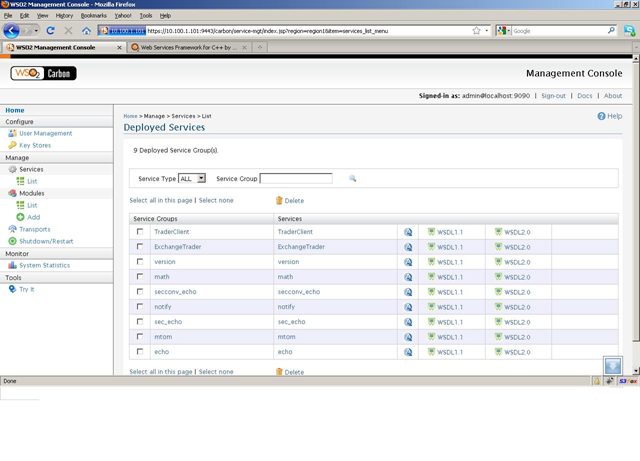Check the mtom service group checkbox
The image size is (640, 461).
pyautogui.click(x=140, y=336)
